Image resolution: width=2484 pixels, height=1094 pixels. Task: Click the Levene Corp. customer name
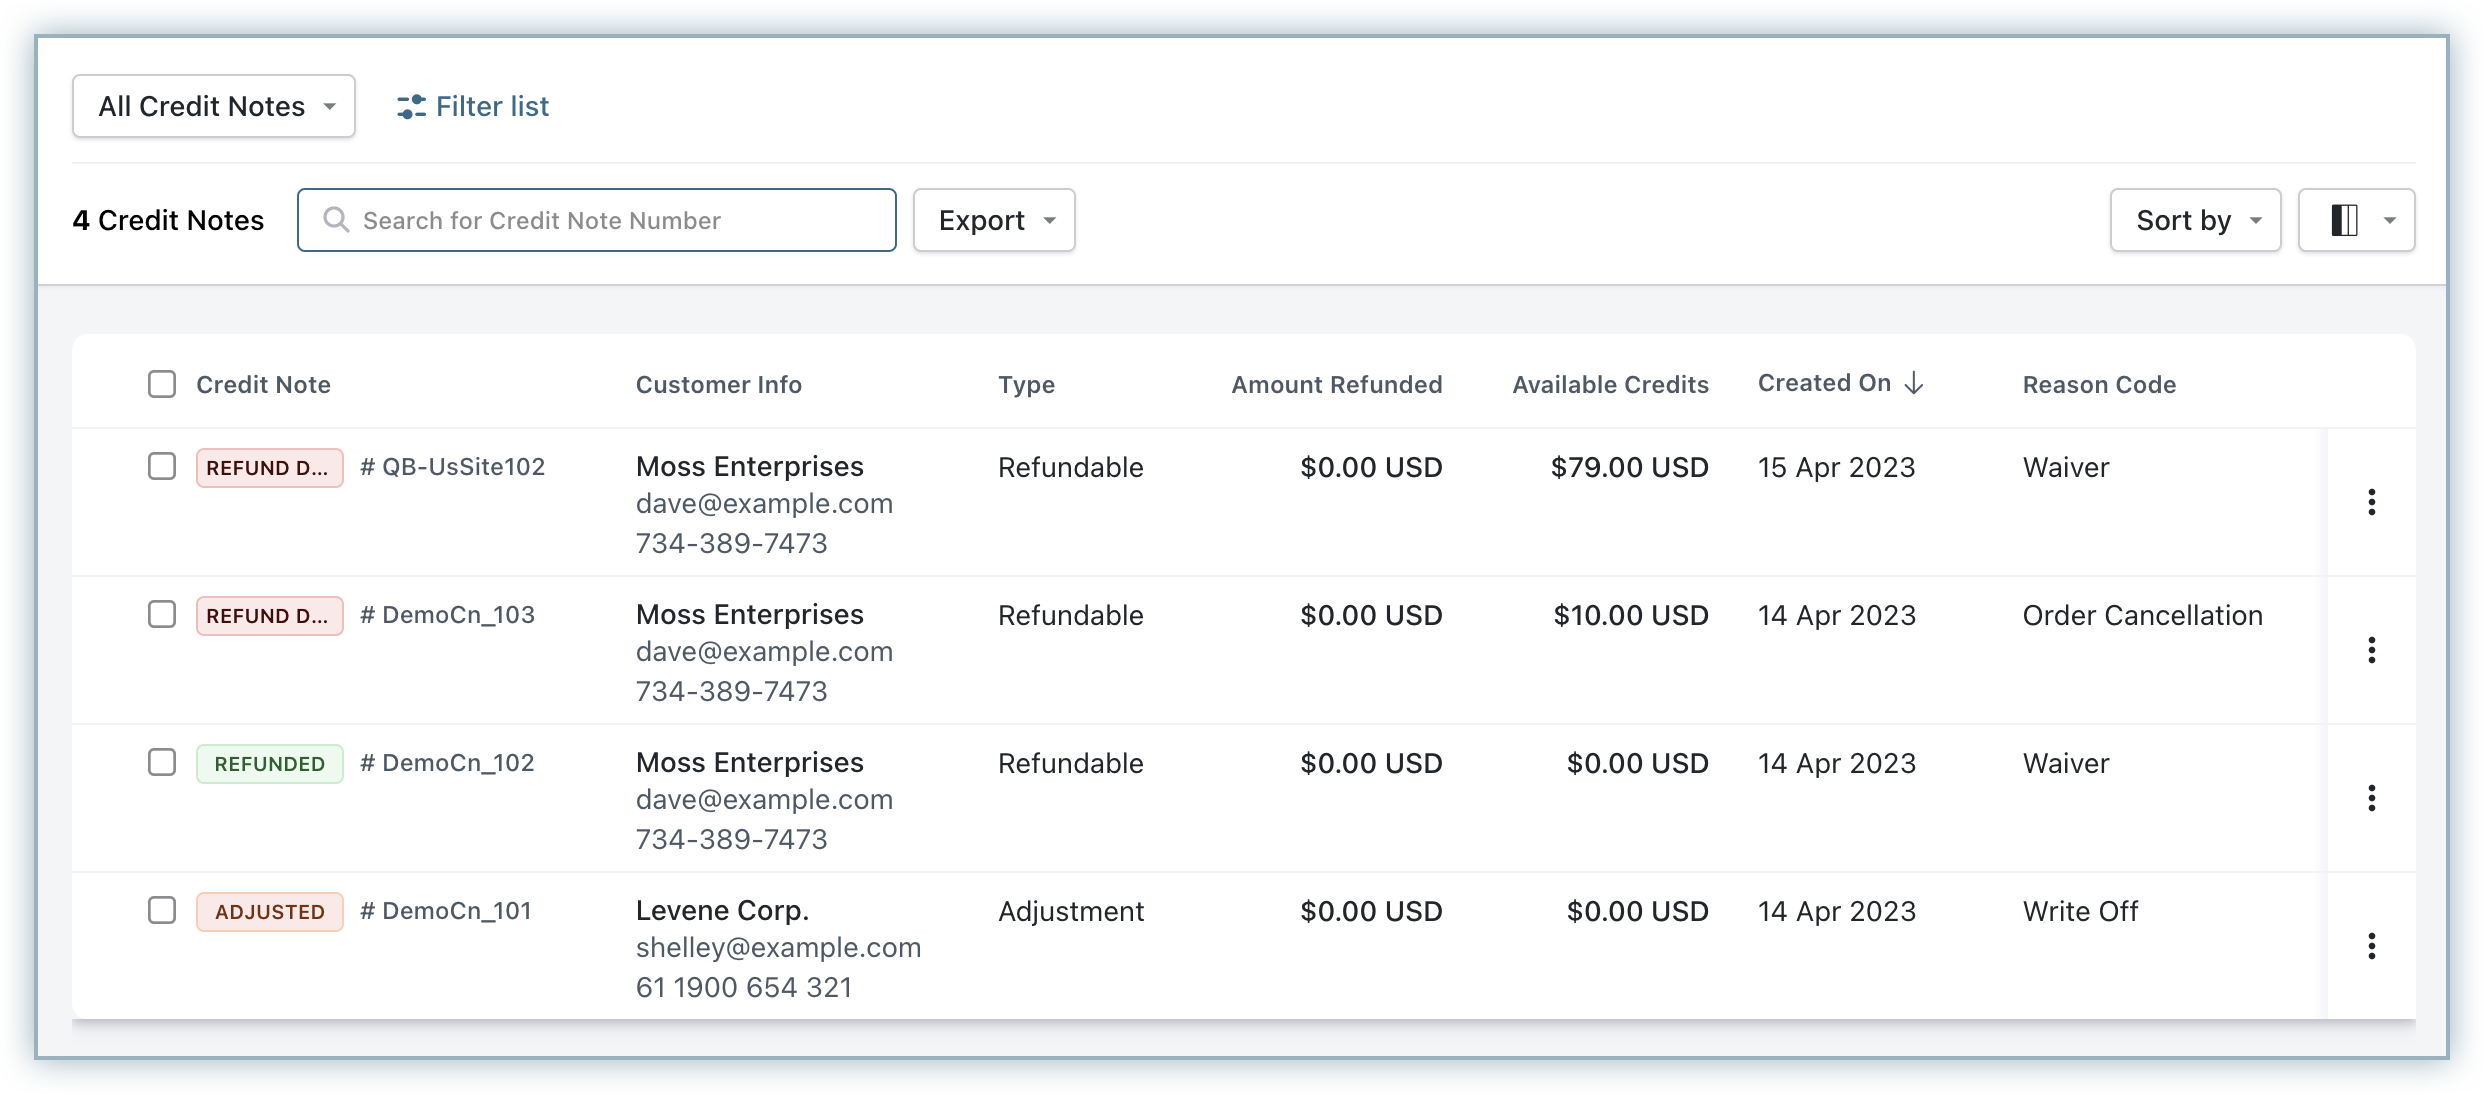click(722, 911)
